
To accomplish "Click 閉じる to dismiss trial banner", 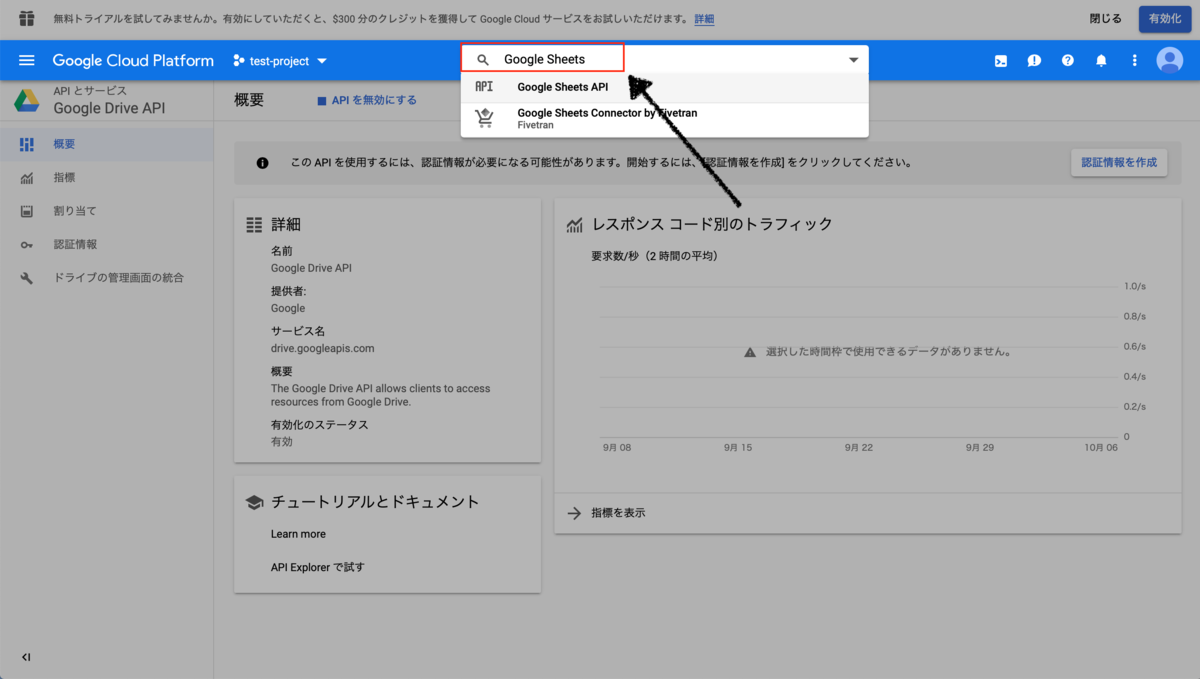I will 1105,19.
